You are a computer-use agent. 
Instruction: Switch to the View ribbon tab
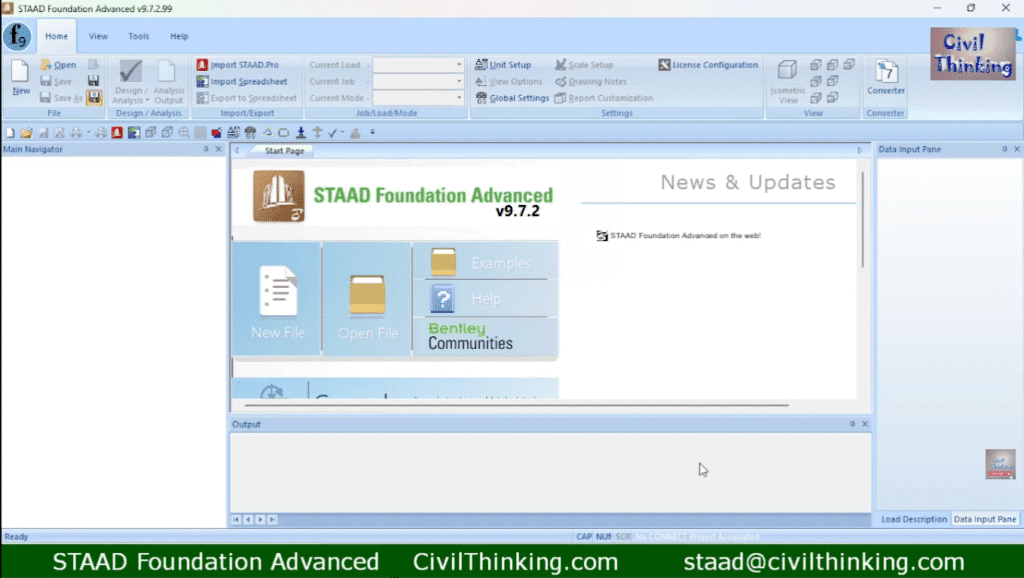coord(98,36)
